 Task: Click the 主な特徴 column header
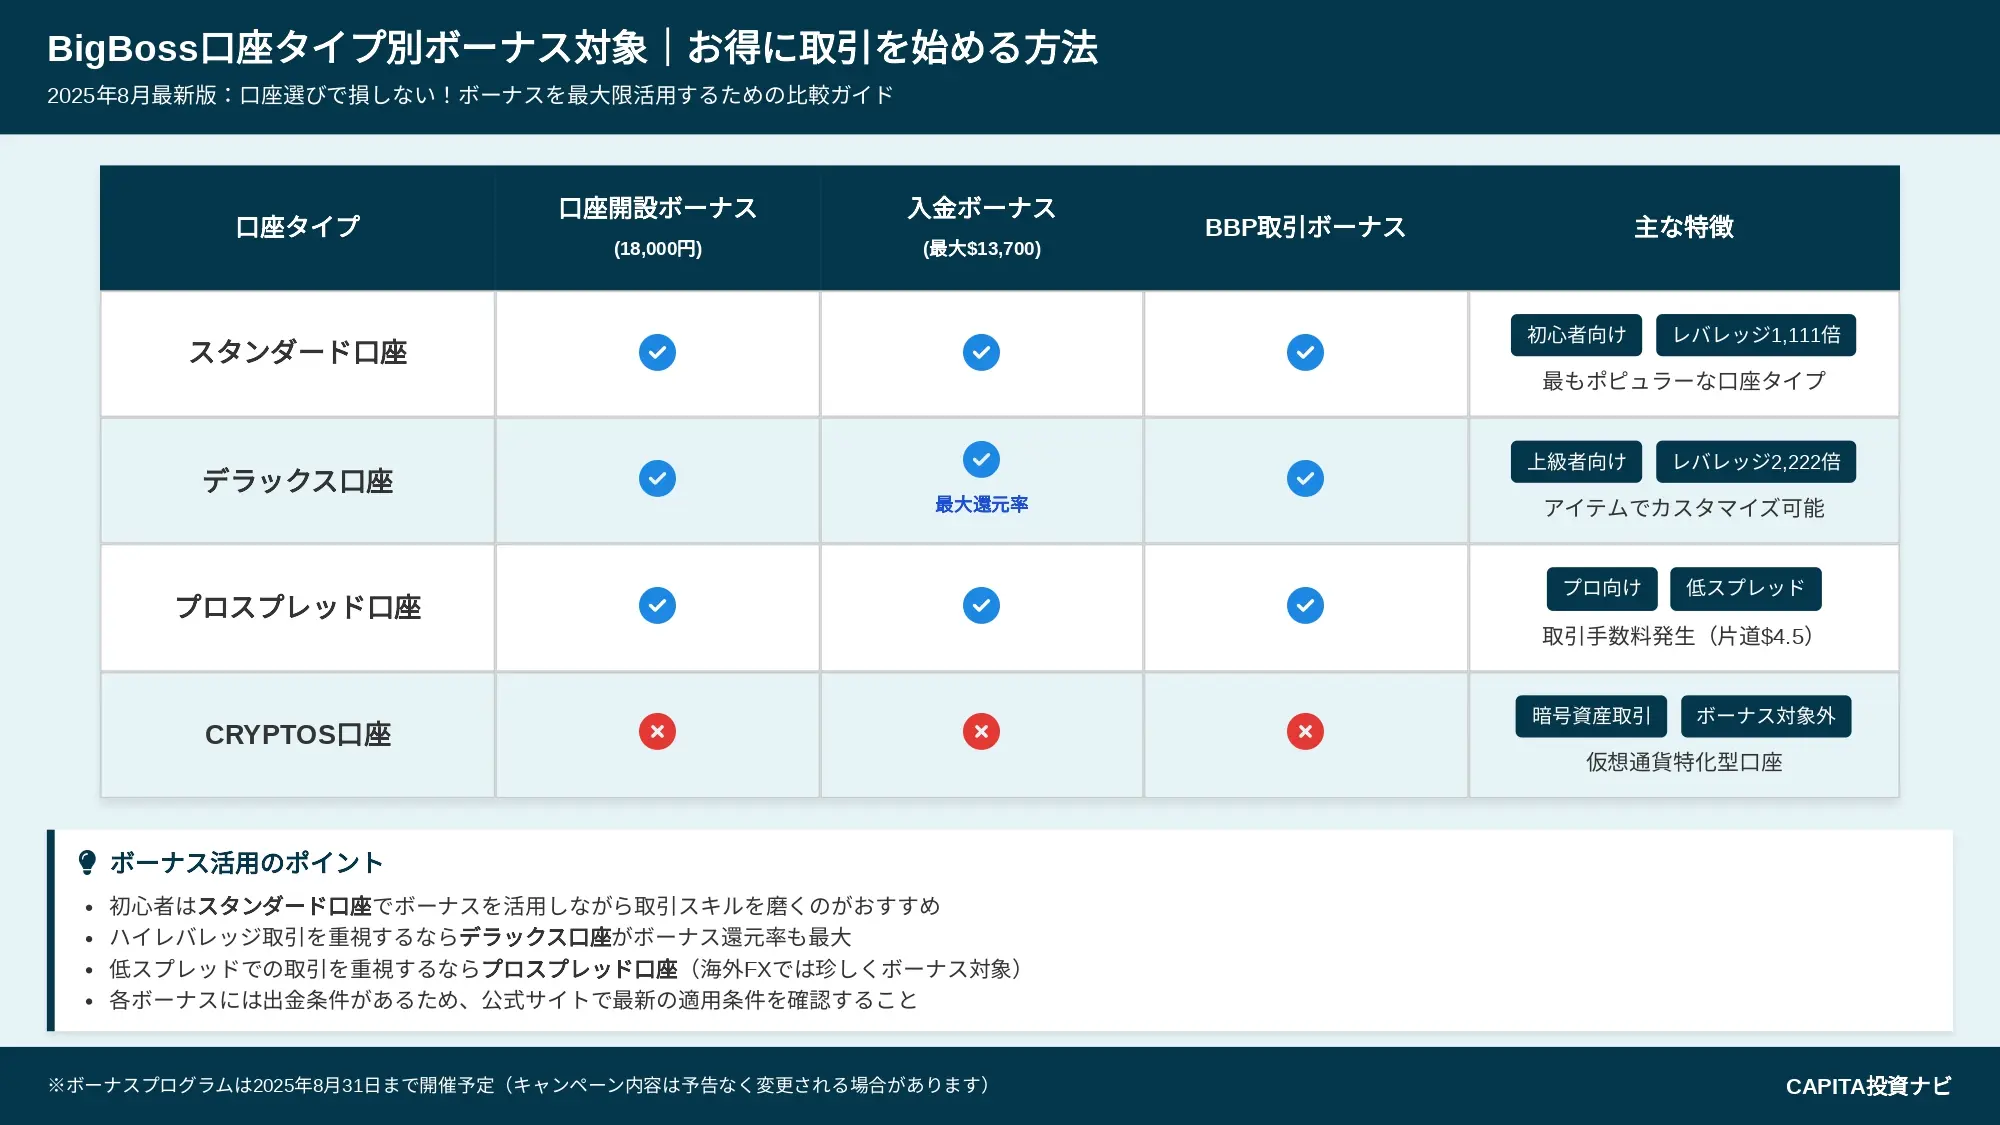point(1684,227)
